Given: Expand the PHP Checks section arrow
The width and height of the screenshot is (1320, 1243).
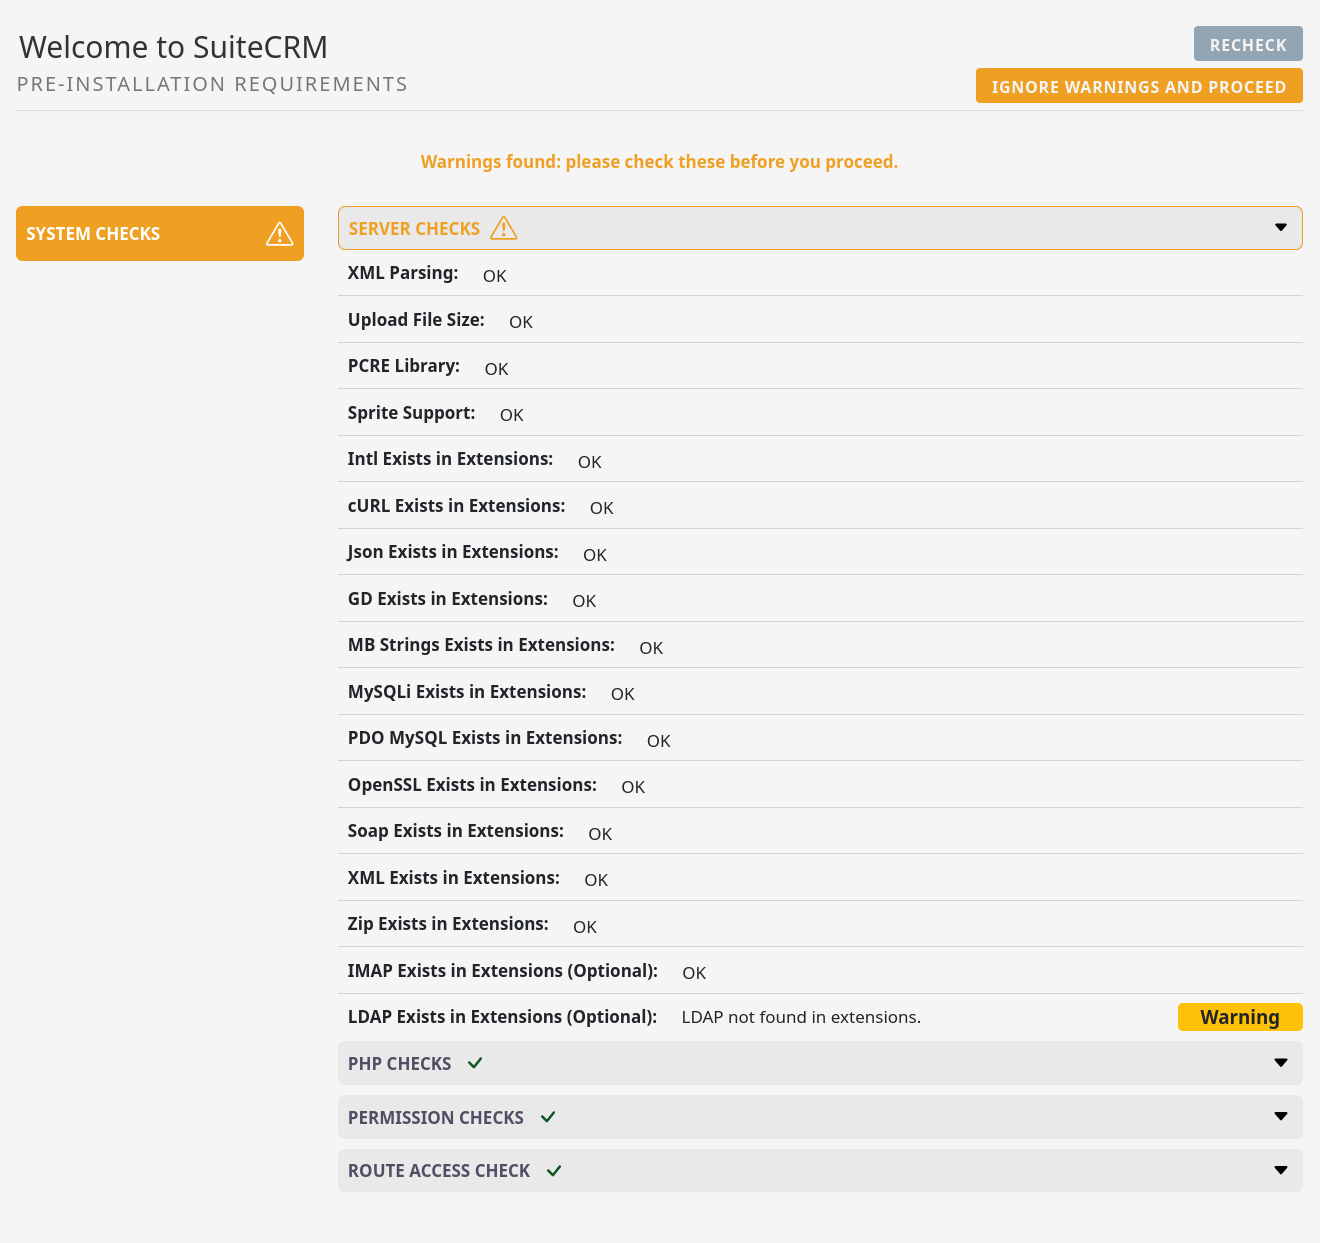Looking at the screenshot, I should pyautogui.click(x=1280, y=1063).
